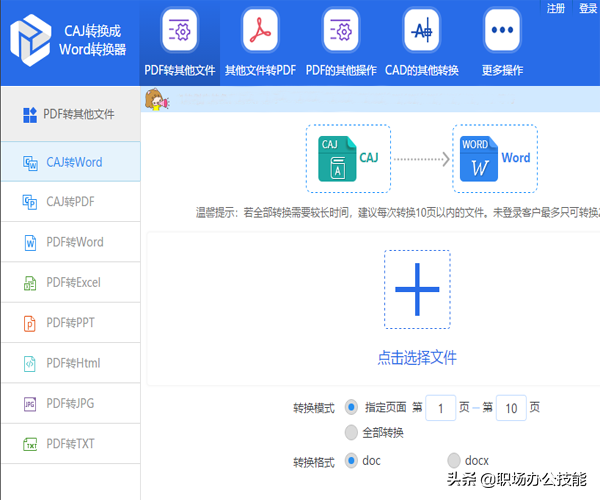This screenshot has height=500, width=600.
Task: Switch to CAJ转Word in sidebar
Action: [71, 162]
